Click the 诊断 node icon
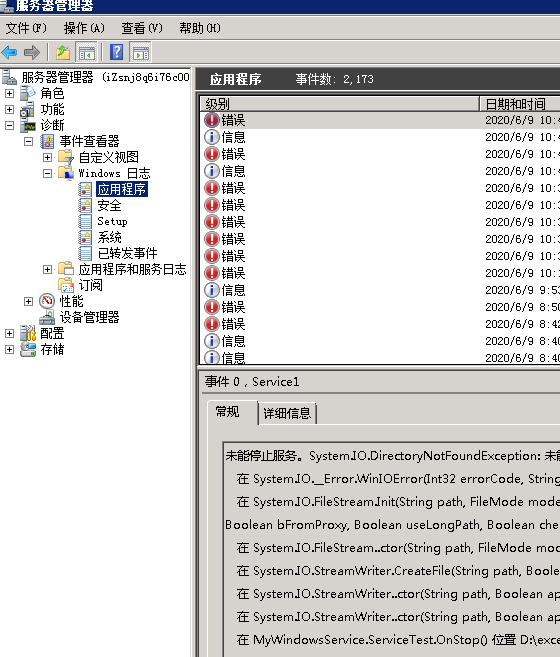 tap(28, 125)
